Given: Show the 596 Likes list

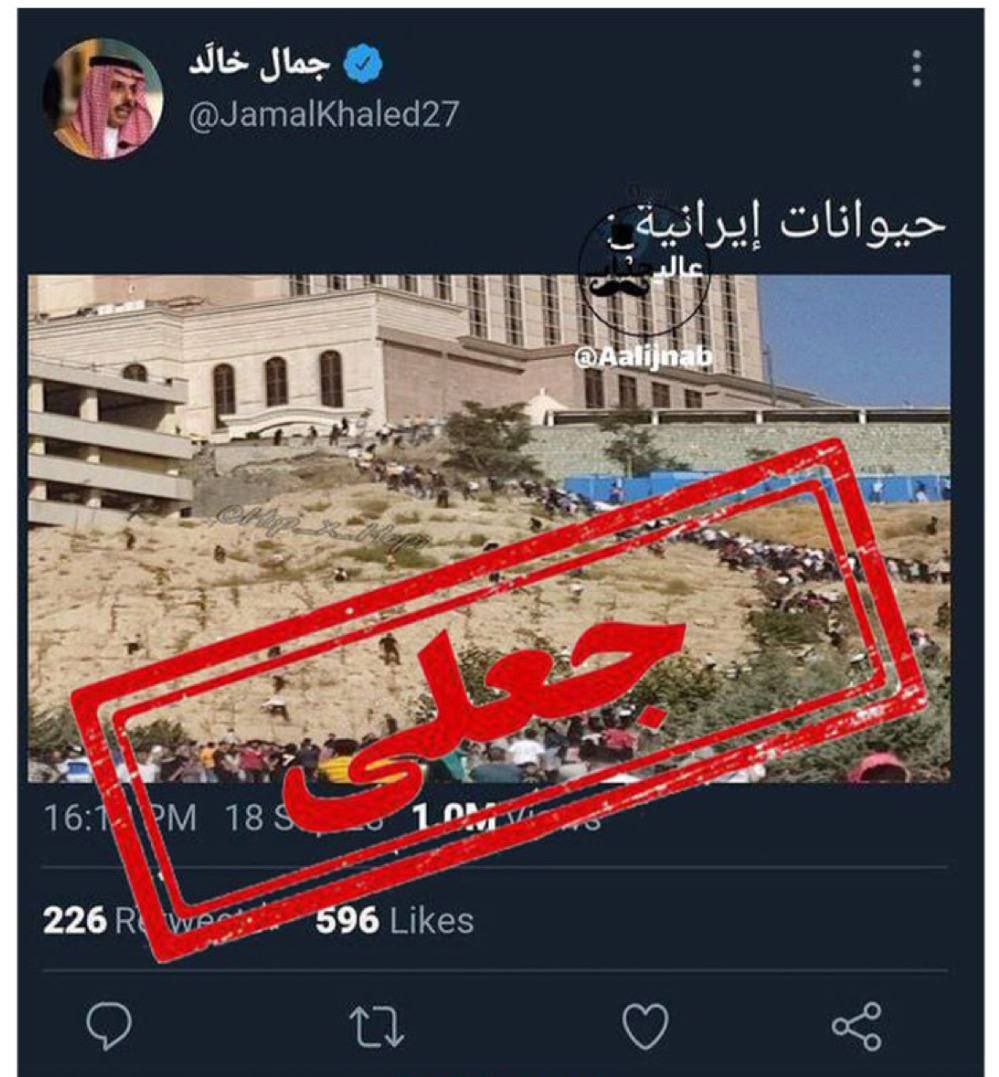Looking at the screenshot, I should coord(394,920).
